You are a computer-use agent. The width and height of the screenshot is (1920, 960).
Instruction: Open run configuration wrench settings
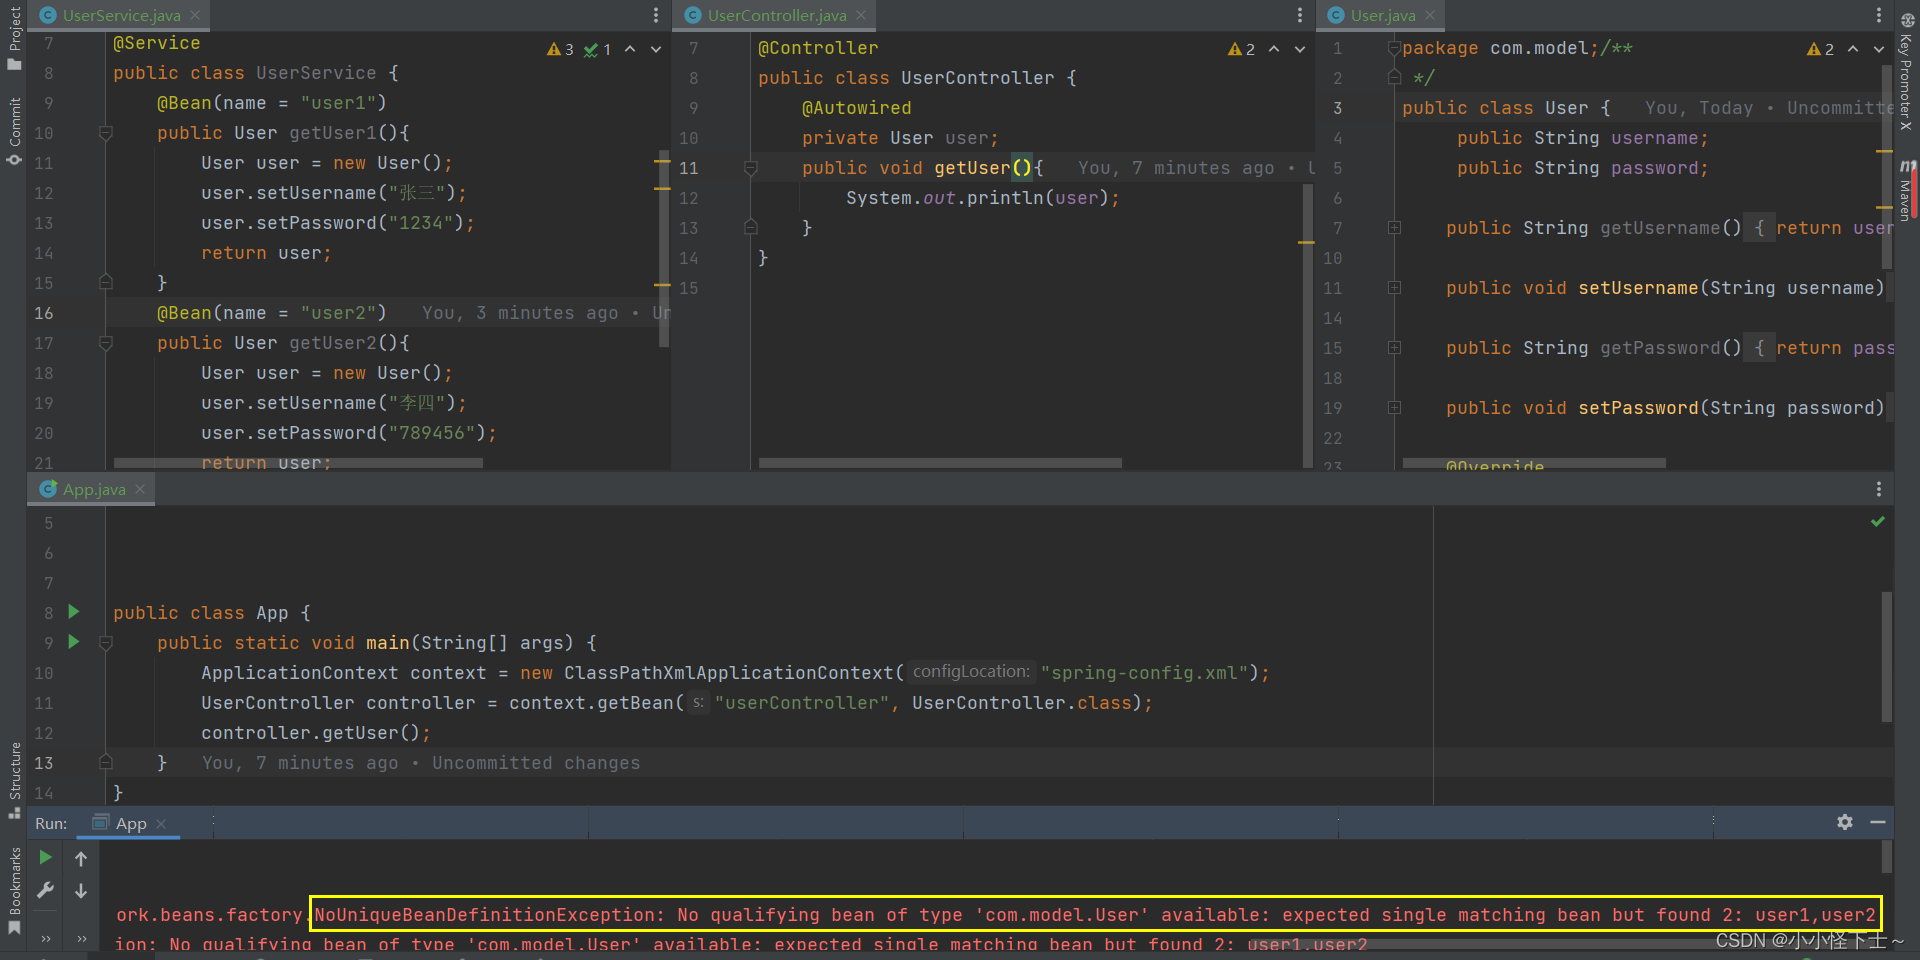pyautogui.click(x=45, y=890)
